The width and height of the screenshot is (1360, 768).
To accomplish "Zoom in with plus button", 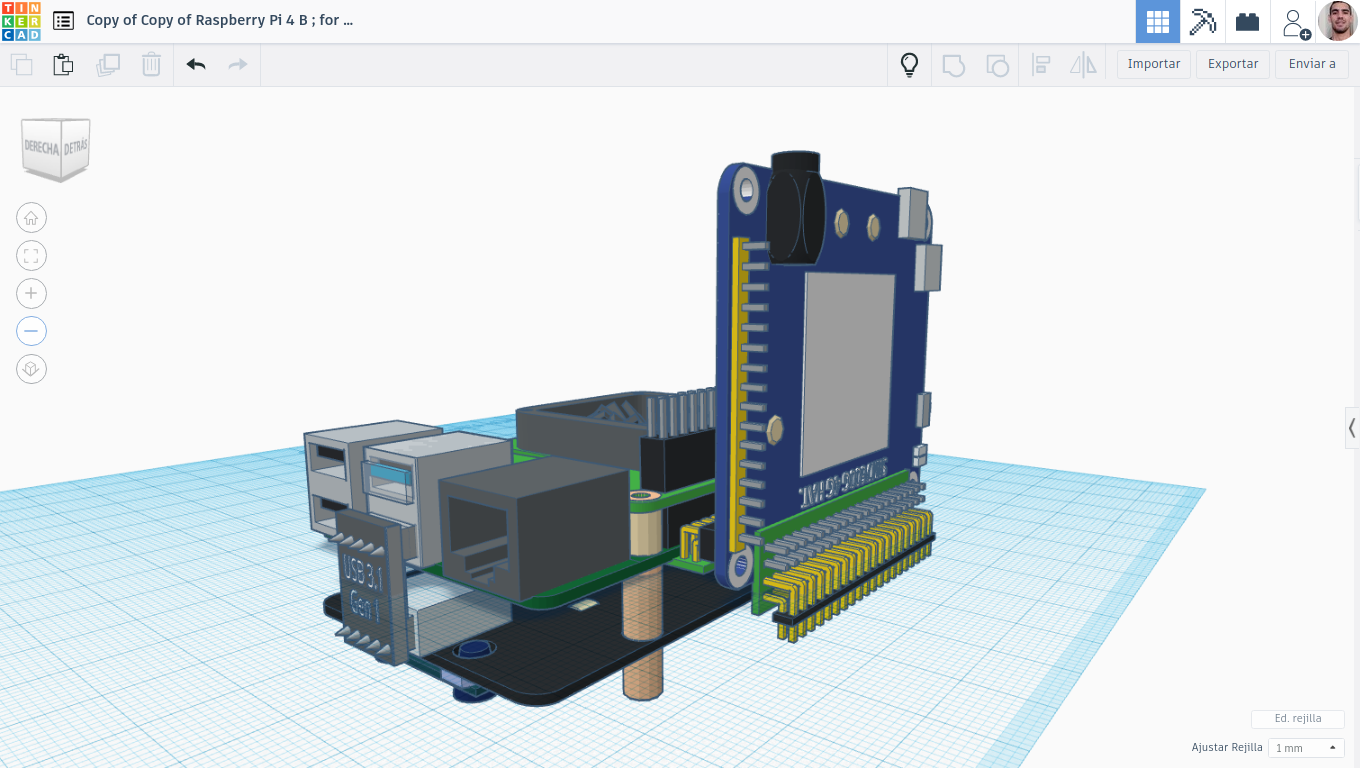I will click(x=31, y=293).
